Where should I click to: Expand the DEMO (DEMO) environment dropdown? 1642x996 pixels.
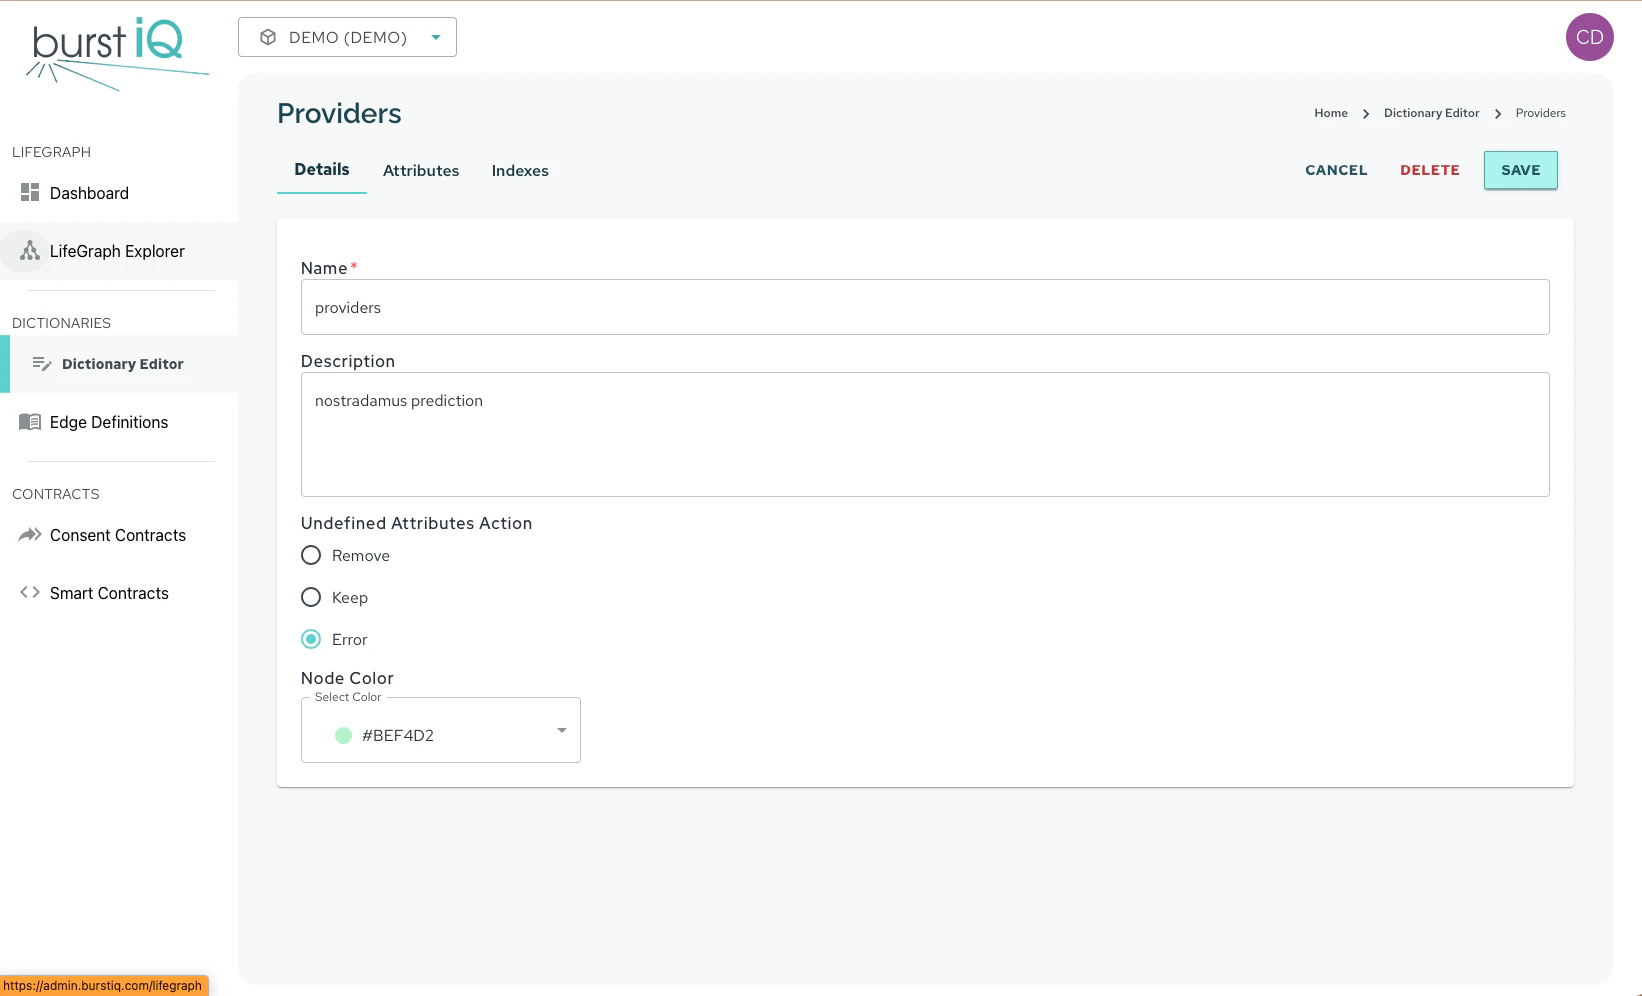(x=435, y=36)
